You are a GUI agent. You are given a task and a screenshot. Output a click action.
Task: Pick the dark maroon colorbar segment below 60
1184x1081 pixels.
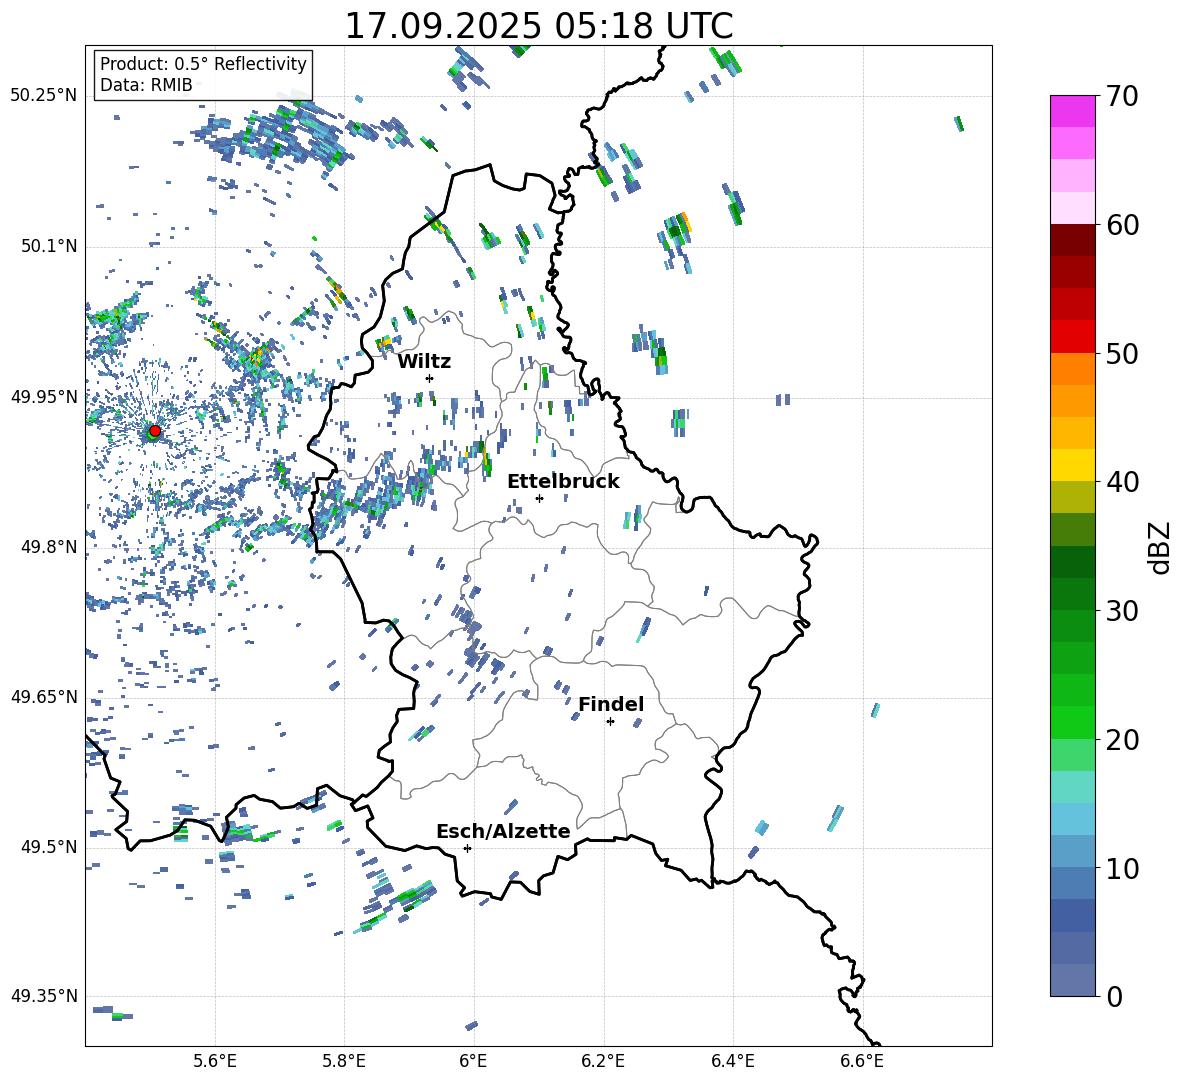tap(1073, 240)
